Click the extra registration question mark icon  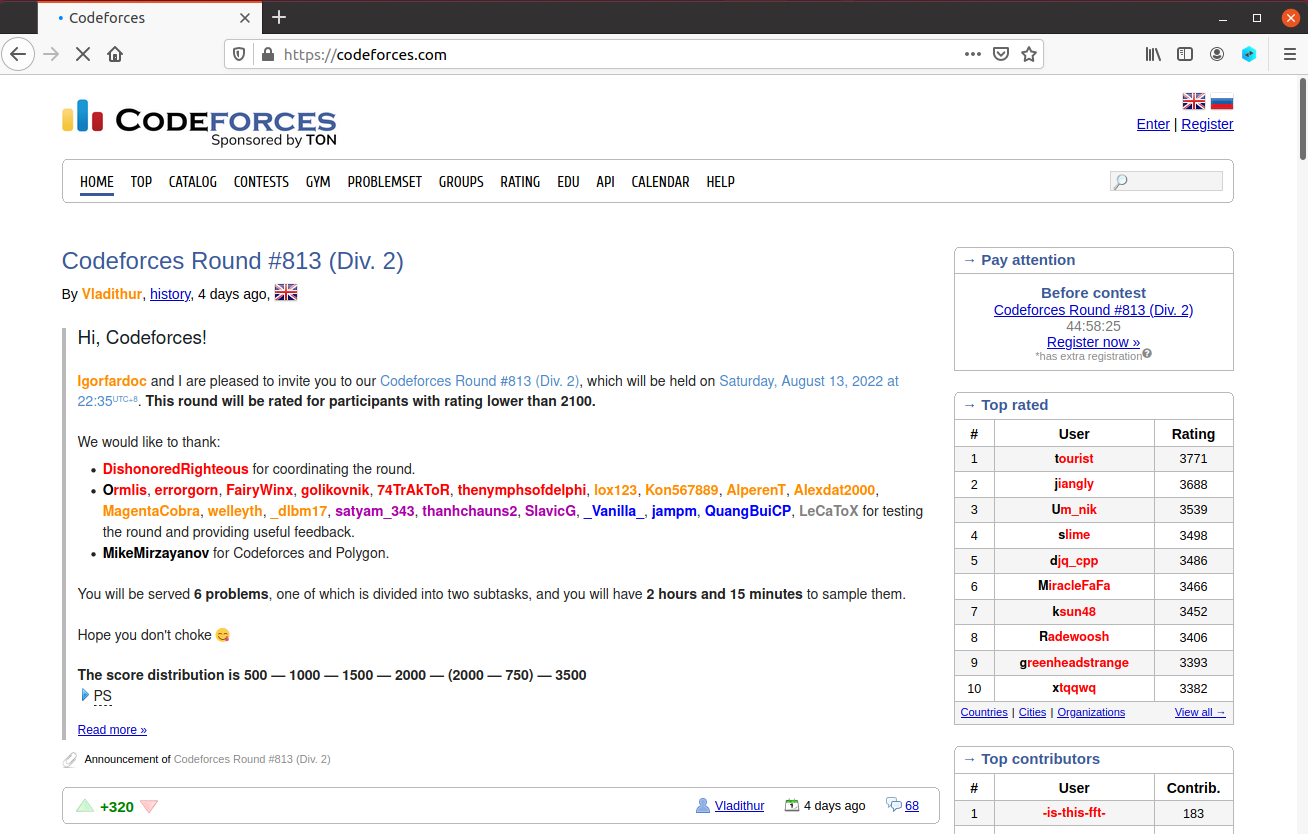coord(1147,353)
